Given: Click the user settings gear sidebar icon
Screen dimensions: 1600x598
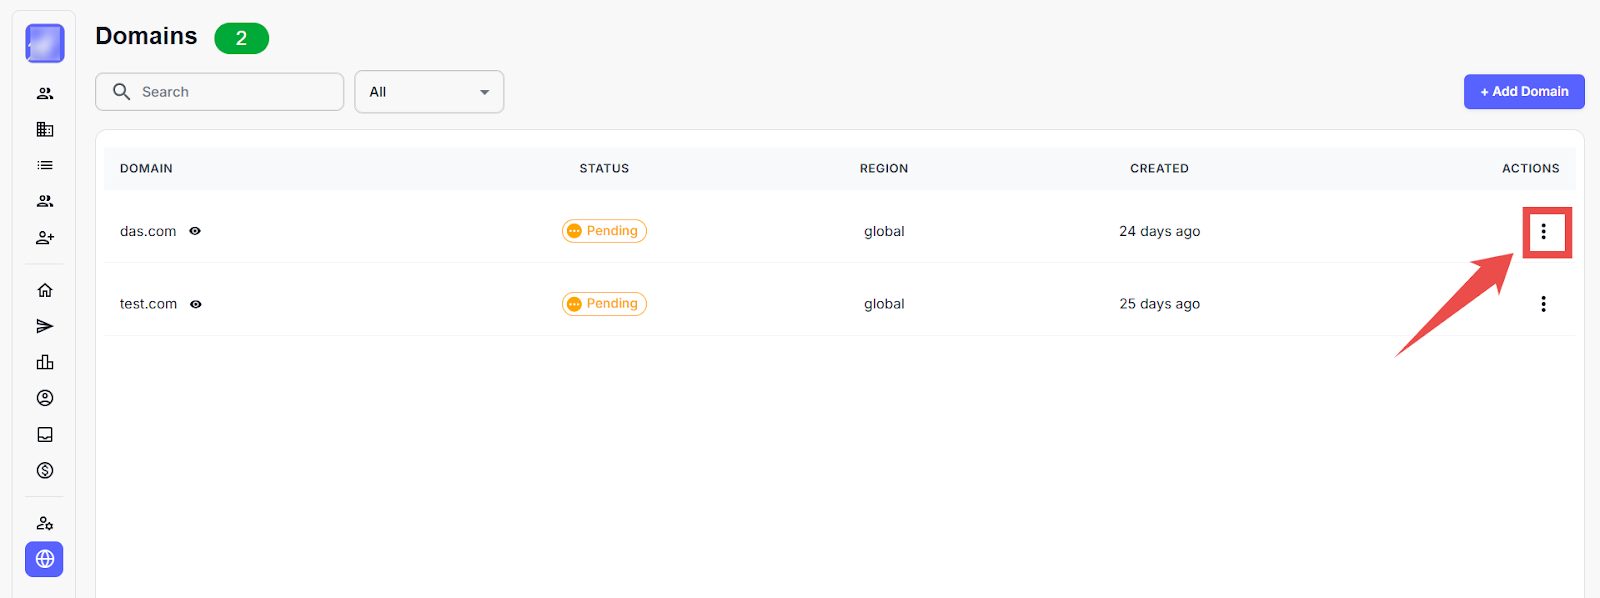Looking at the screenshot, I should tap(45, 523).
